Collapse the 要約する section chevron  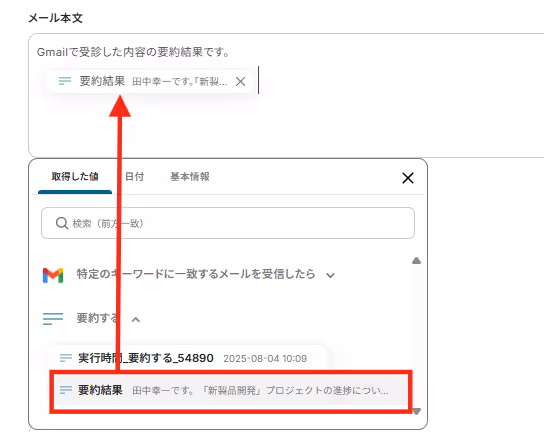[x=136, y=320]
